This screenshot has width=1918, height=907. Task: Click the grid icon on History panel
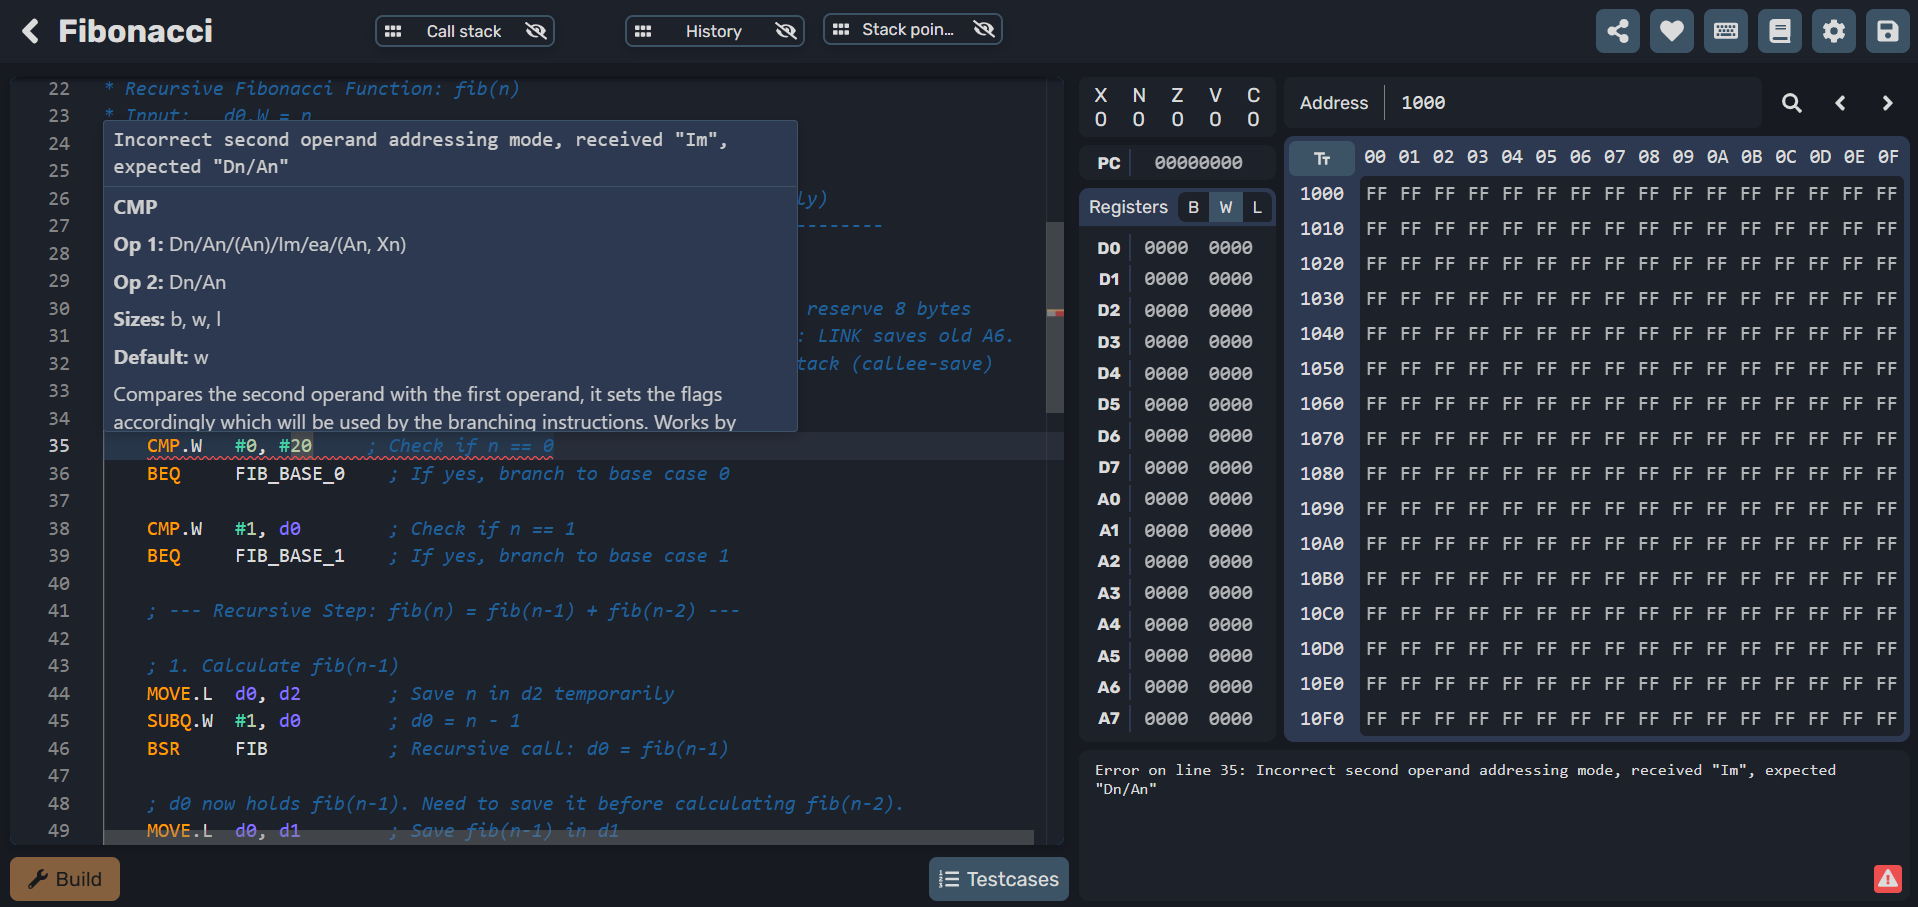coord(643,31)
